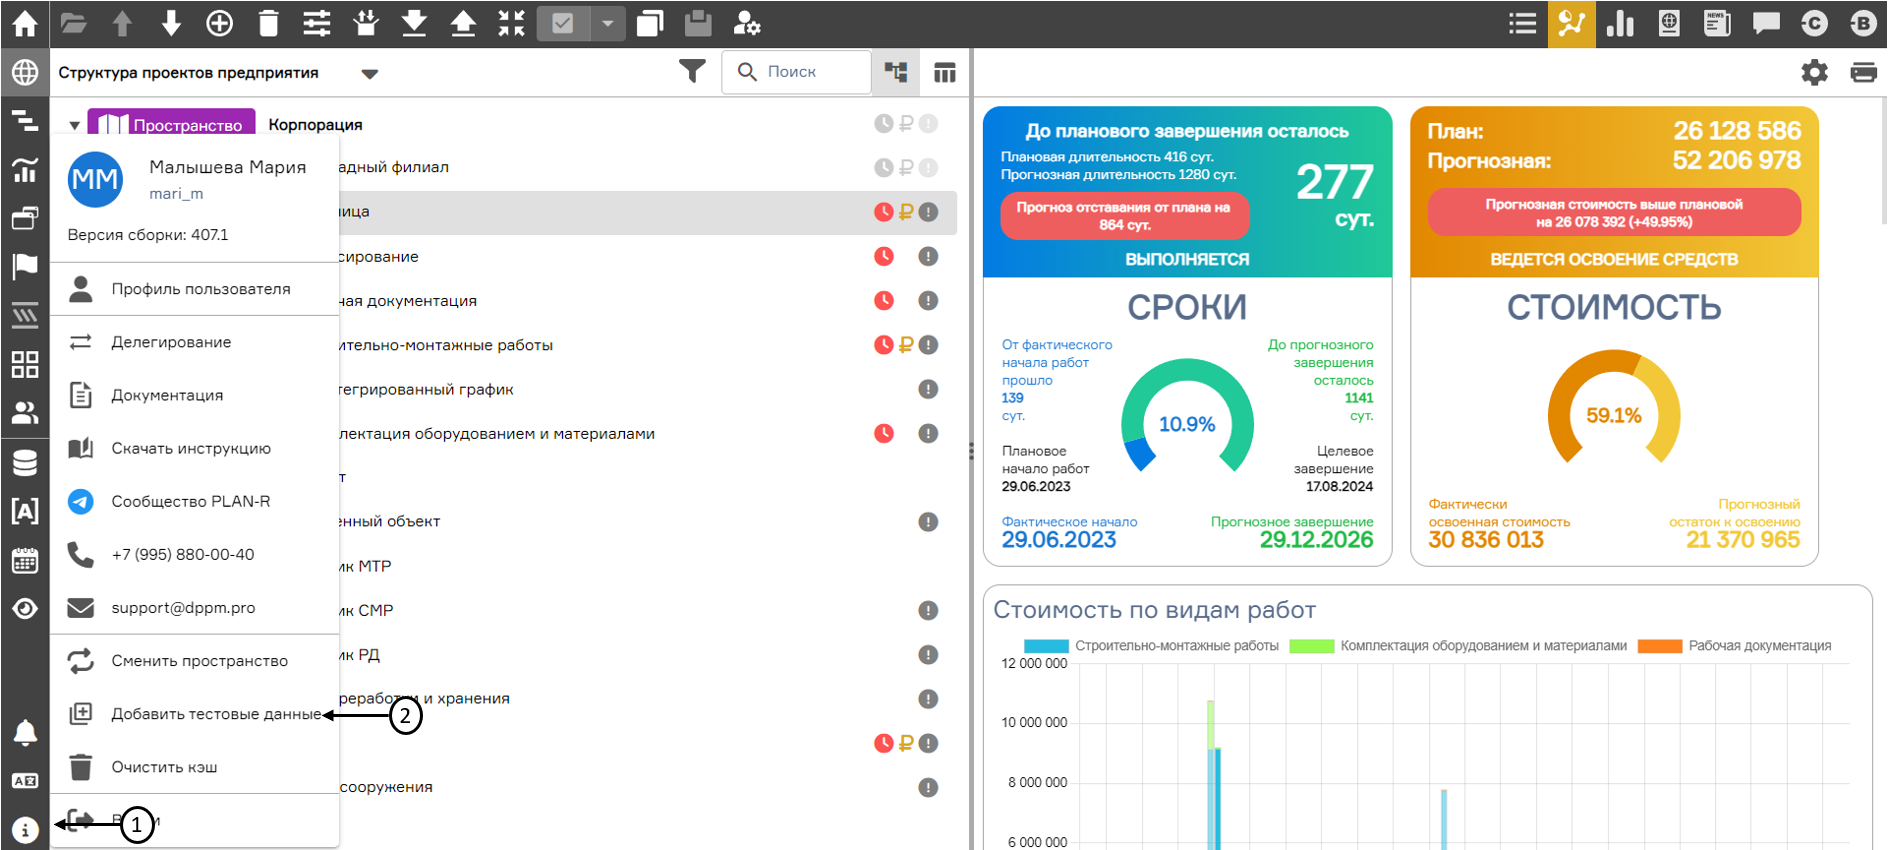Collapse the Корпорация tree node
The image size is (1888, 850).
(74, 125)
